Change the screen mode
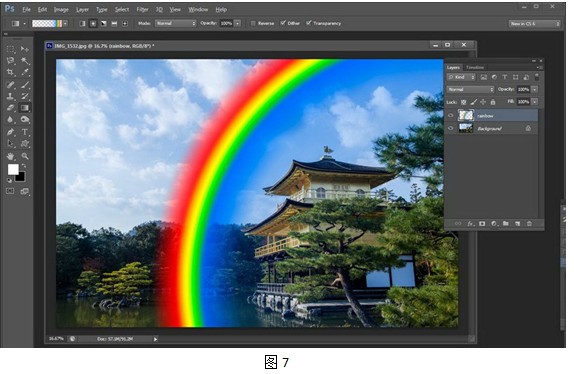Viewport: 574px width, 374px height. [25, 191]
